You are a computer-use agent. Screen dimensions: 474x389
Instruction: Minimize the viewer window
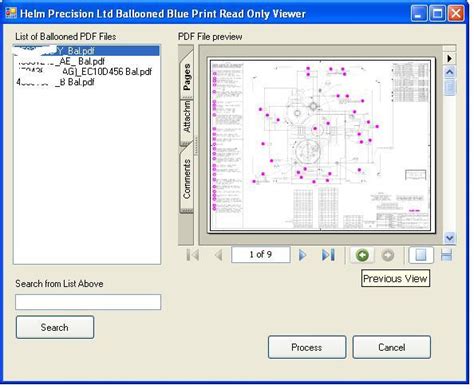tap(419, 14)
